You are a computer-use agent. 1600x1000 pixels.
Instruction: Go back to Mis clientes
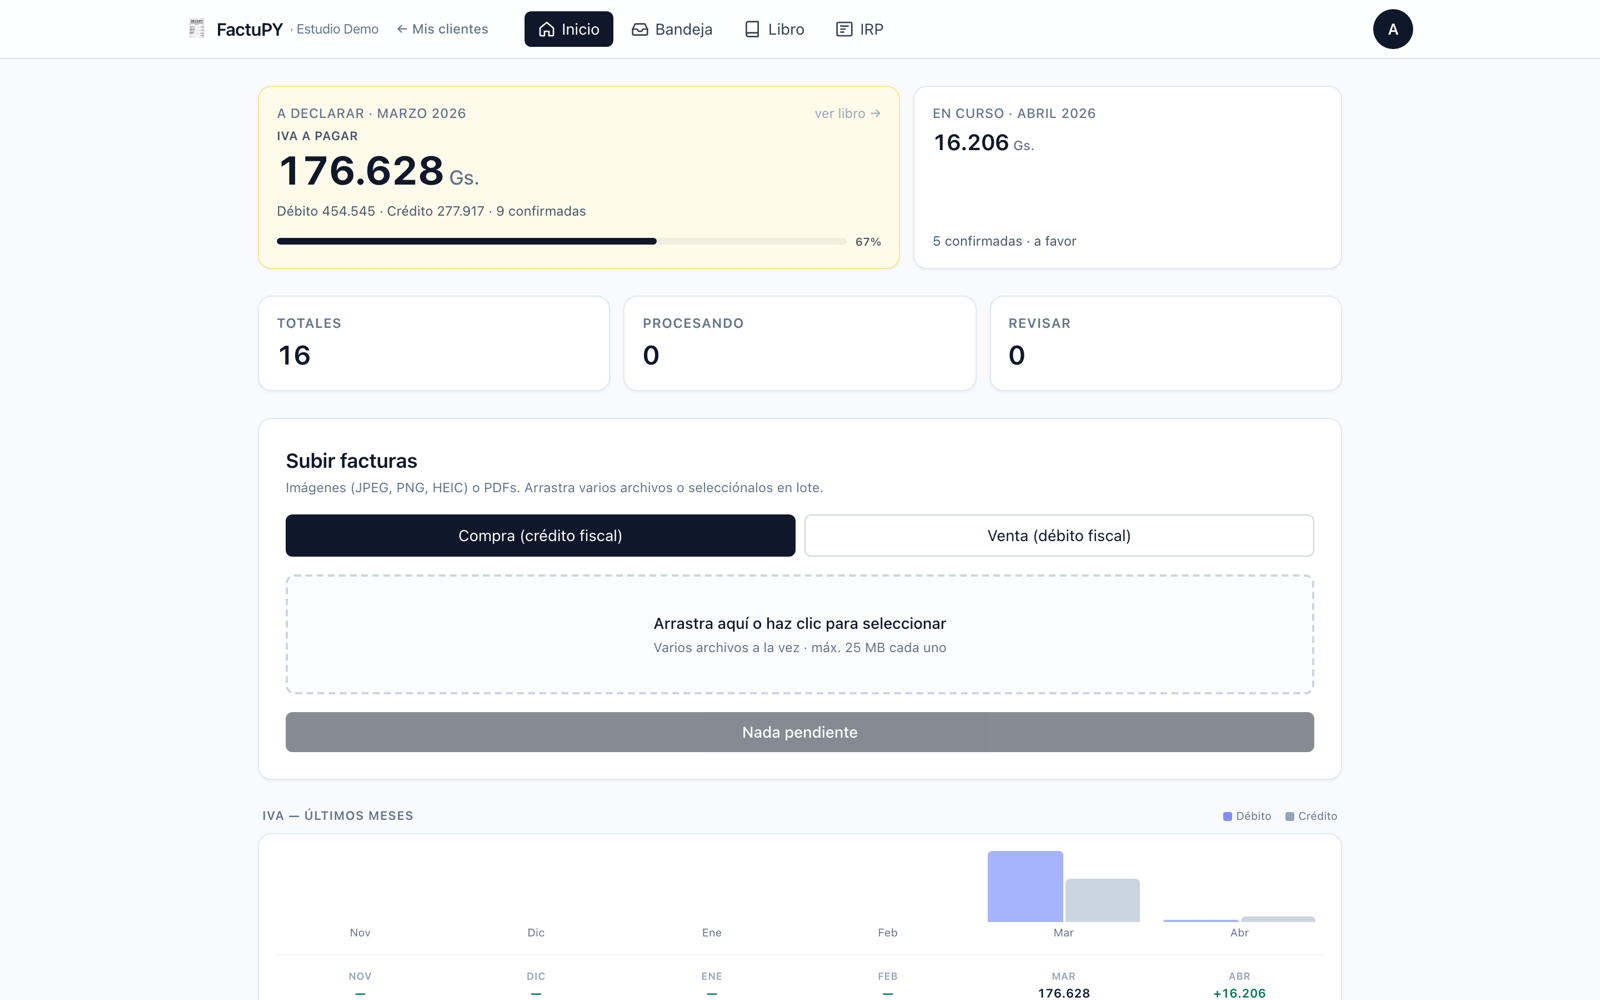pyautogui.click(x=442, y=29)
